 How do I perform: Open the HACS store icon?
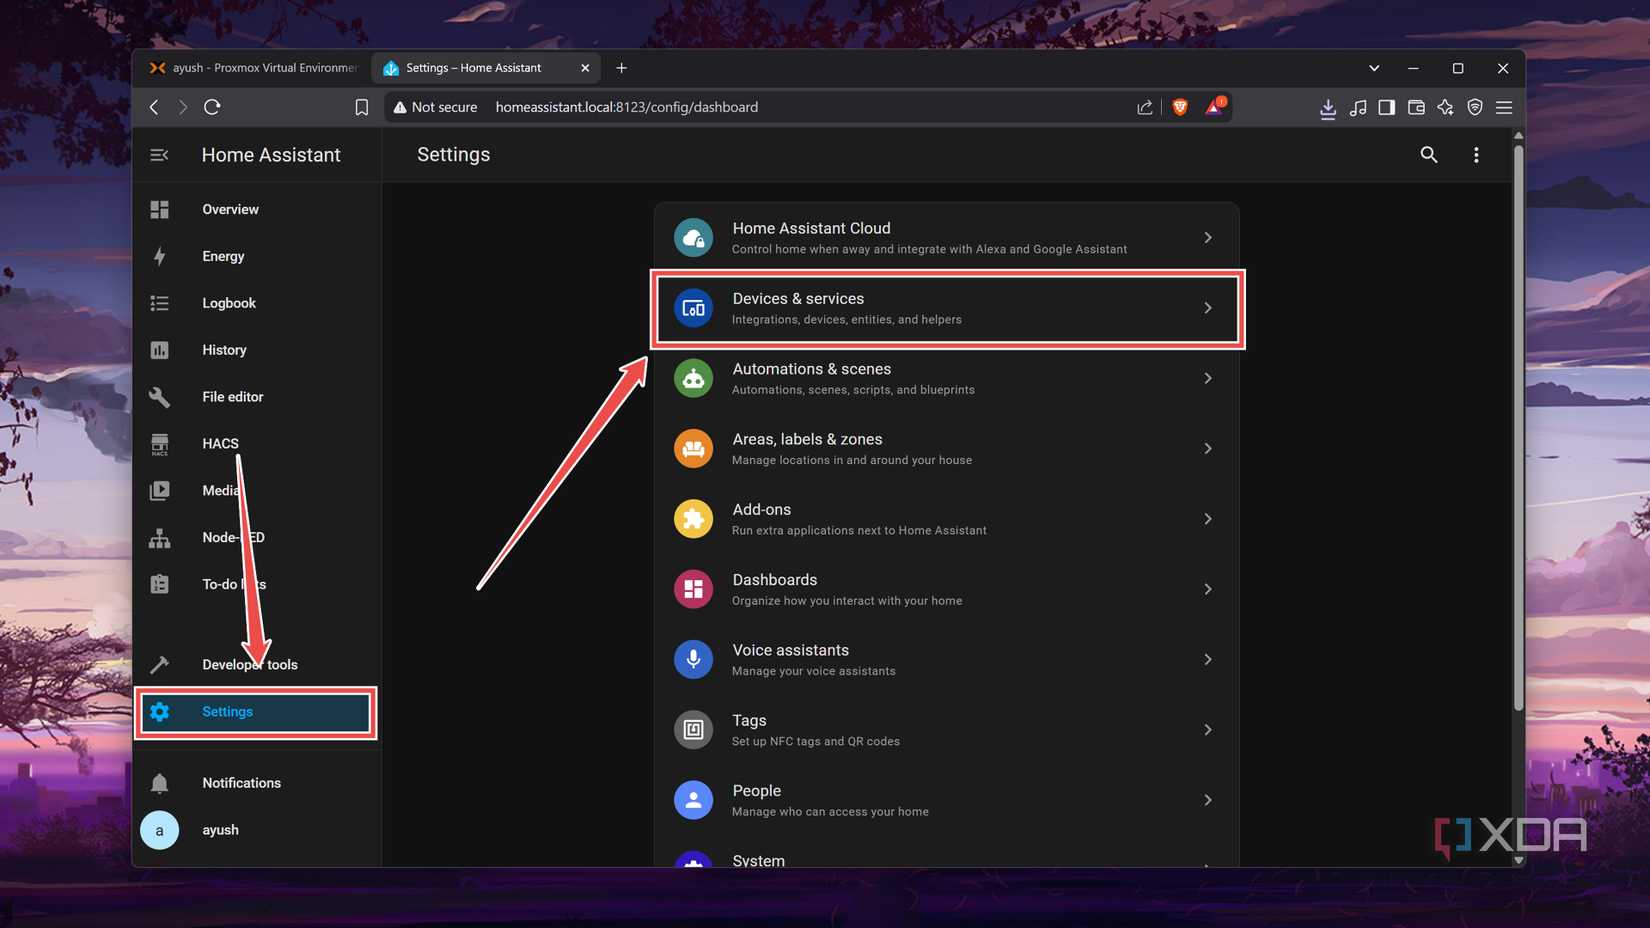coord(159,444)
